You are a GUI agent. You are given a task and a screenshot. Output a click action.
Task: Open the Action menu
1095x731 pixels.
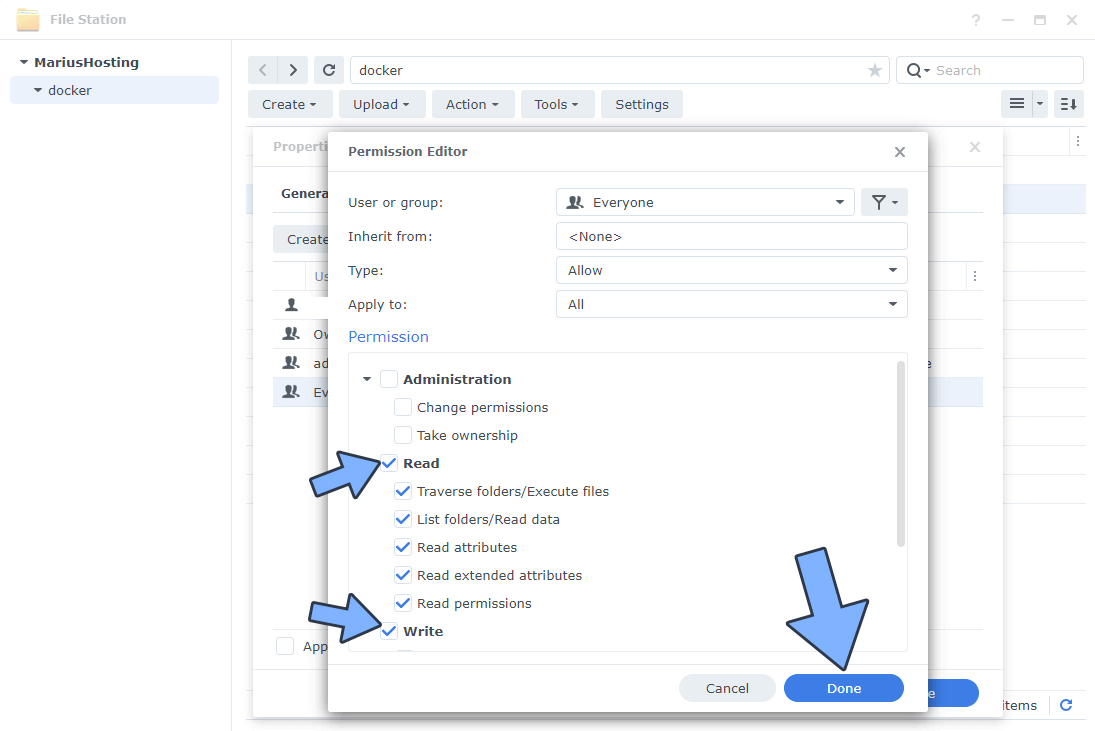click(x=472, y=104)
